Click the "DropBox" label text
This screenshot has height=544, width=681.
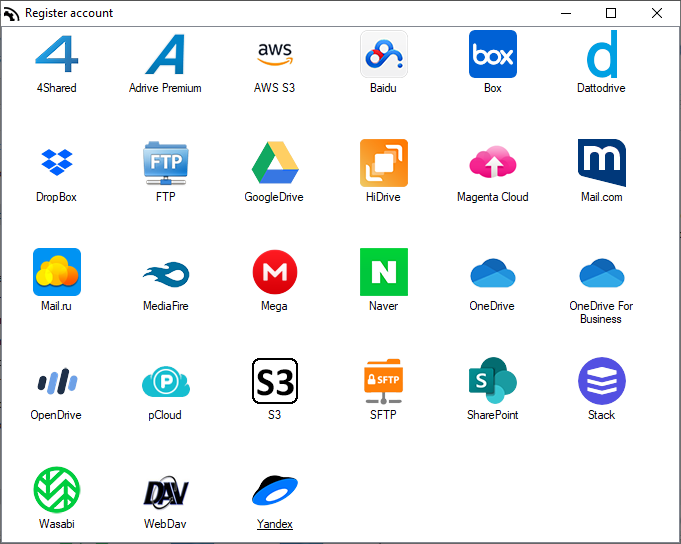56,197
